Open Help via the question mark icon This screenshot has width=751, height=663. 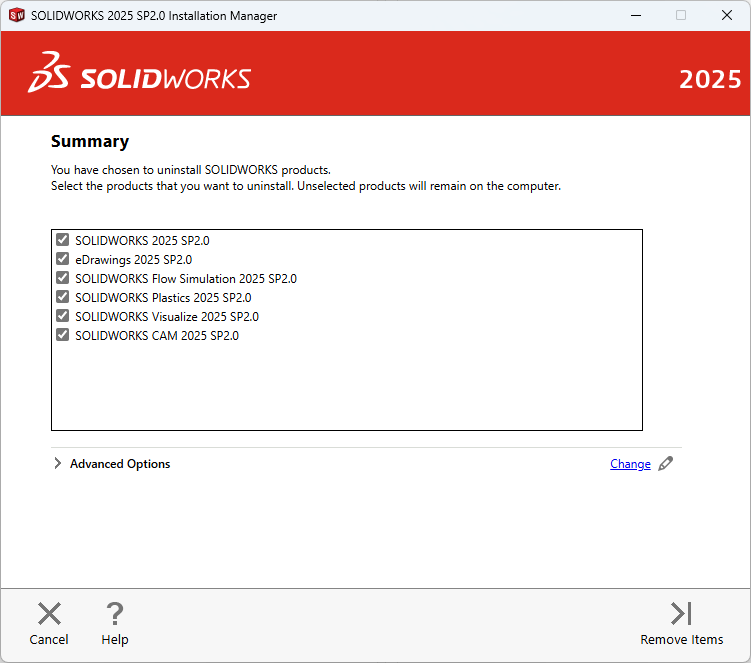click(115, 613)
